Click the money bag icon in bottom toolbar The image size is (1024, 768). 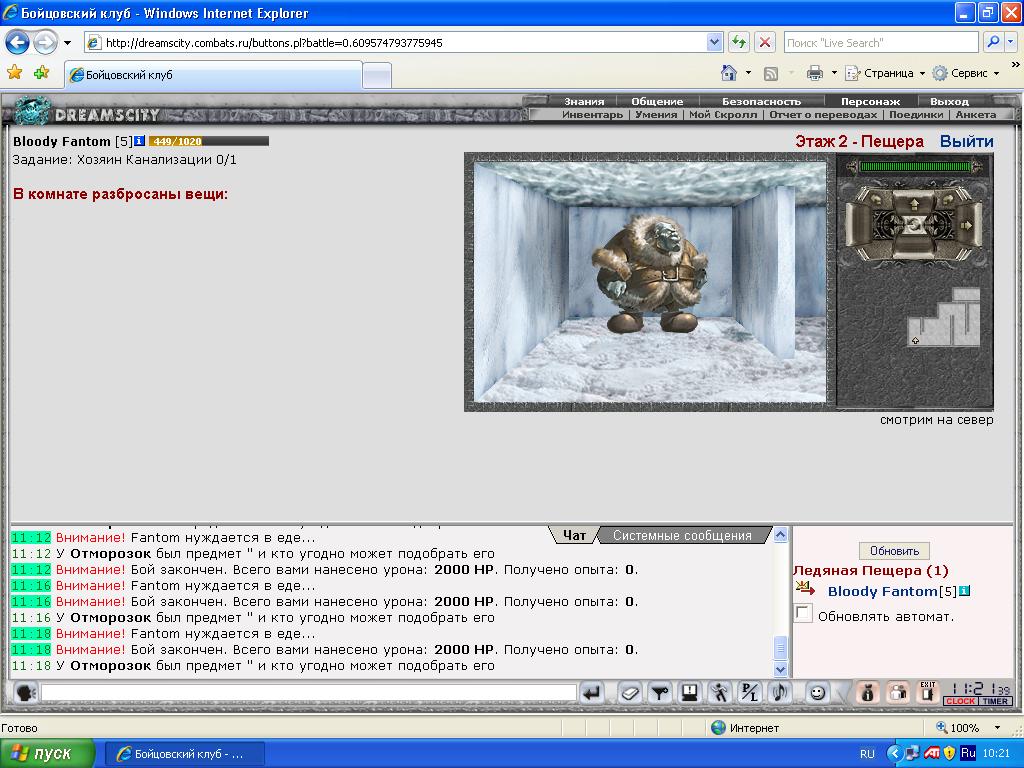click(x=868, y=692)
